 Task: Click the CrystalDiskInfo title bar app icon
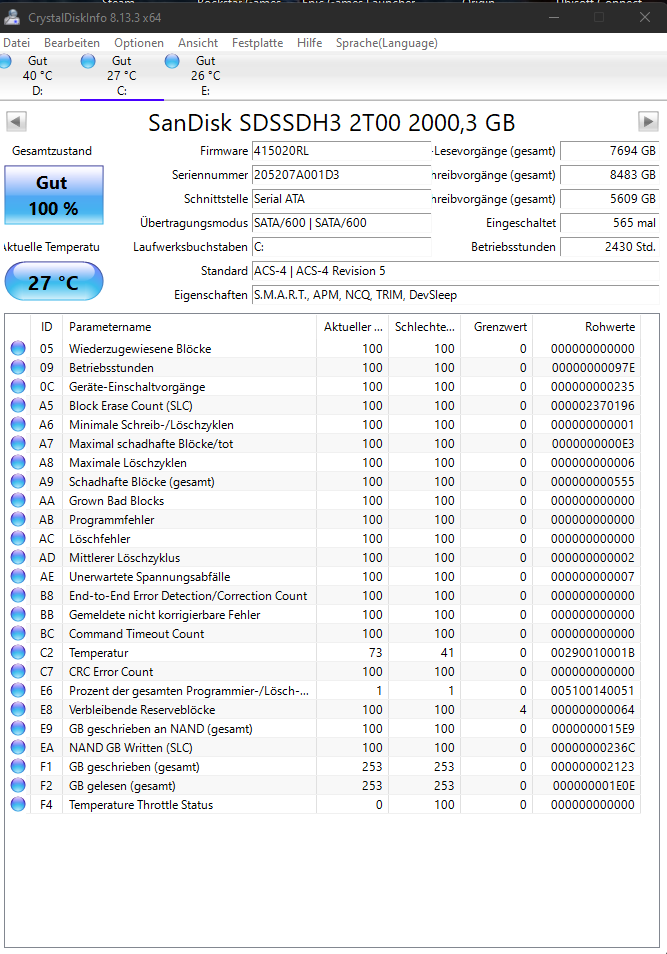point(11,17)
